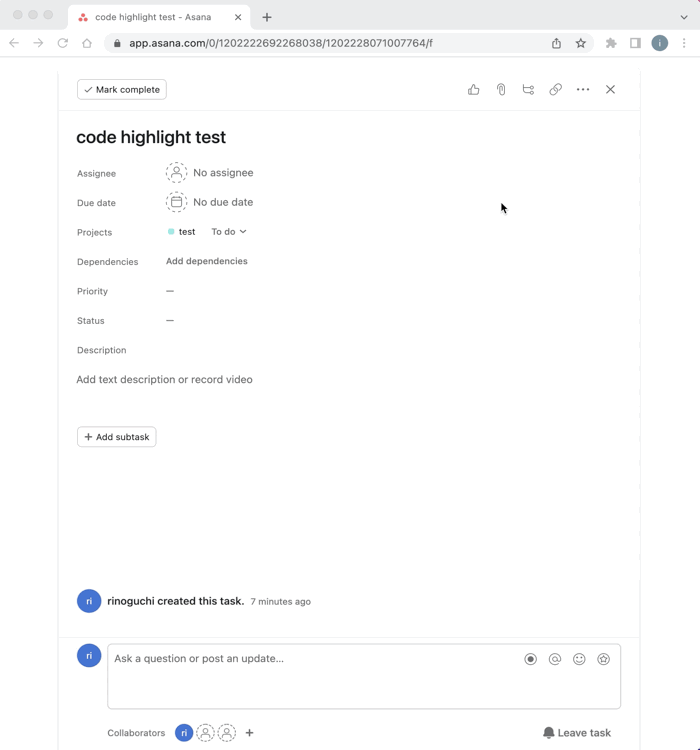This screenshot has height=750, width=700.
Task: Click rinoguchi avatar next to created task story
Action: click(x=89, y=601)
